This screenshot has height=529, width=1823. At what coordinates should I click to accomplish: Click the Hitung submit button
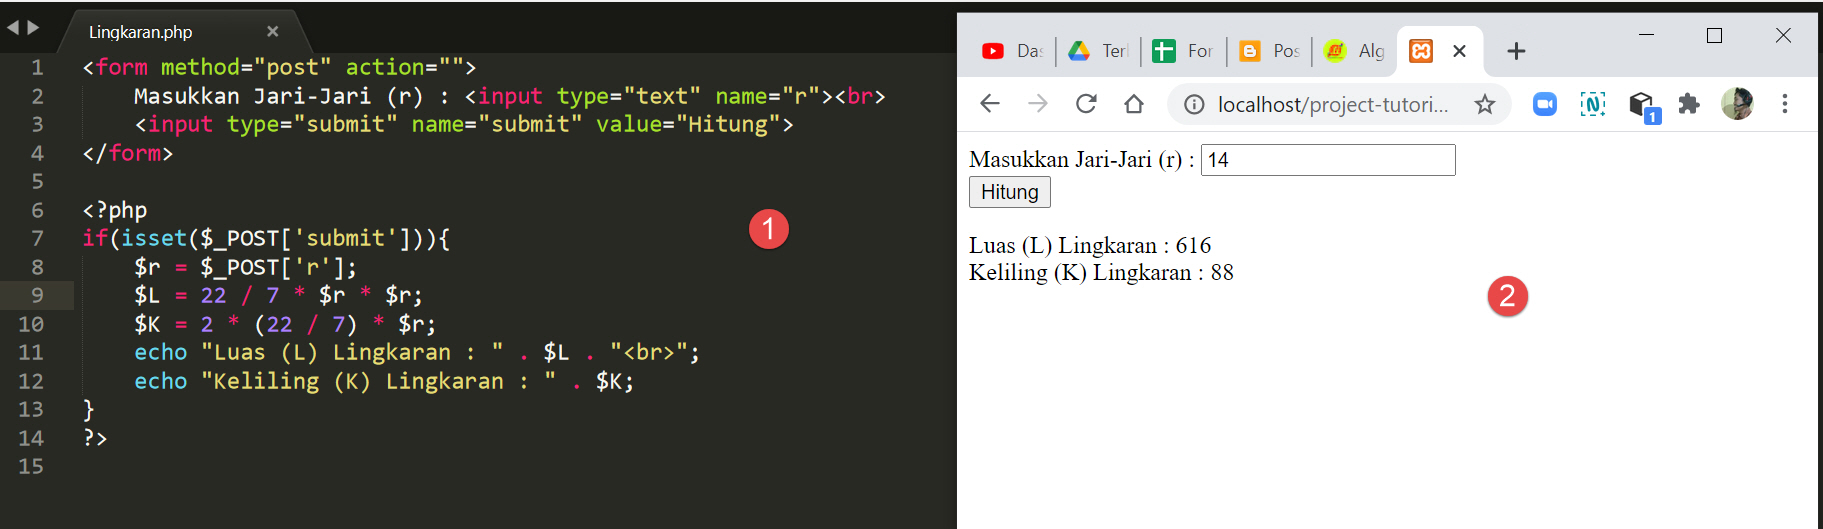pos(1010,192)
